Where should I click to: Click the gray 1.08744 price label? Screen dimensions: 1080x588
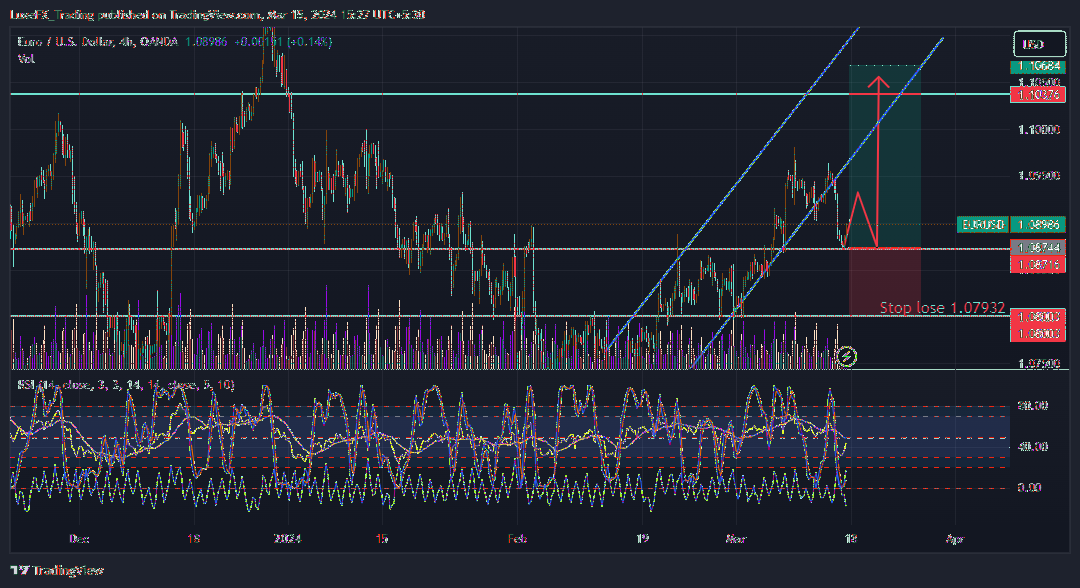(1038, 247)
